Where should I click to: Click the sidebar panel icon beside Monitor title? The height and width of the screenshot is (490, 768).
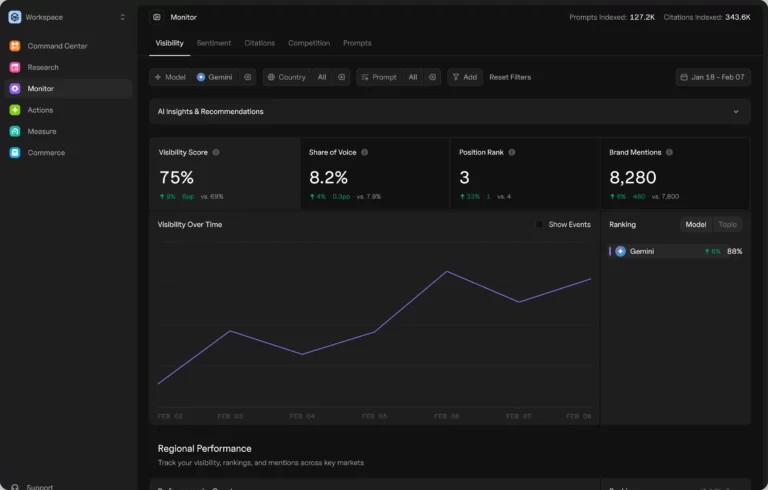coord(157,17)
